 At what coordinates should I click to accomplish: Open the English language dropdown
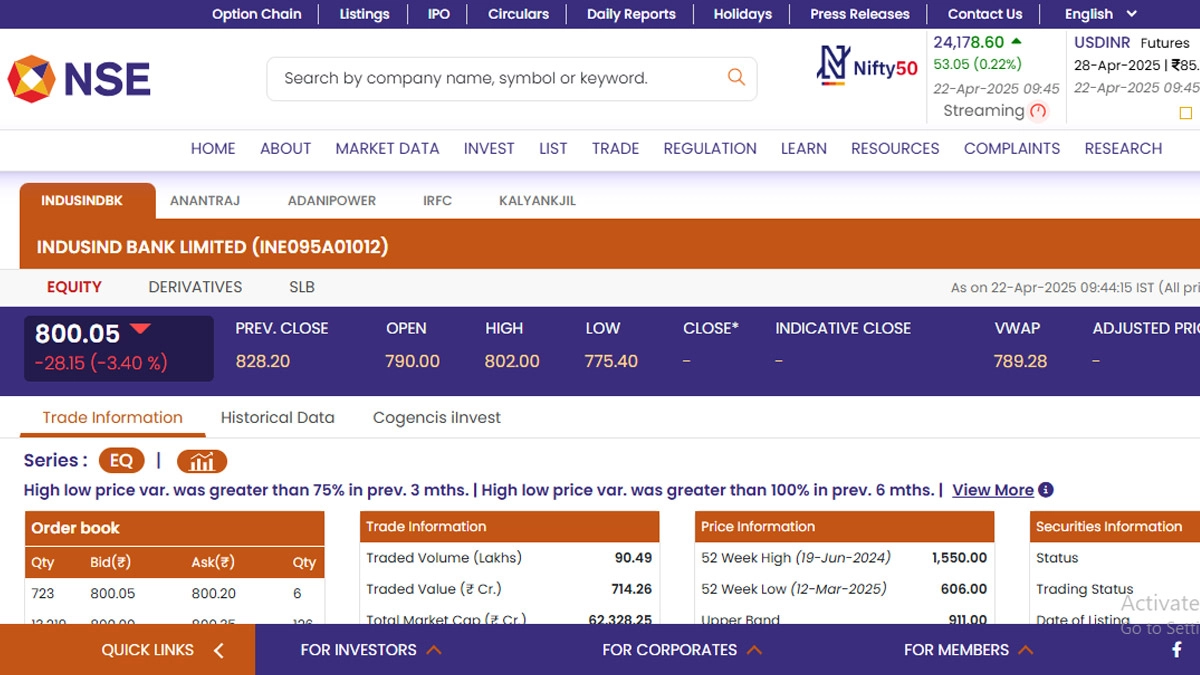[1100, 14]
